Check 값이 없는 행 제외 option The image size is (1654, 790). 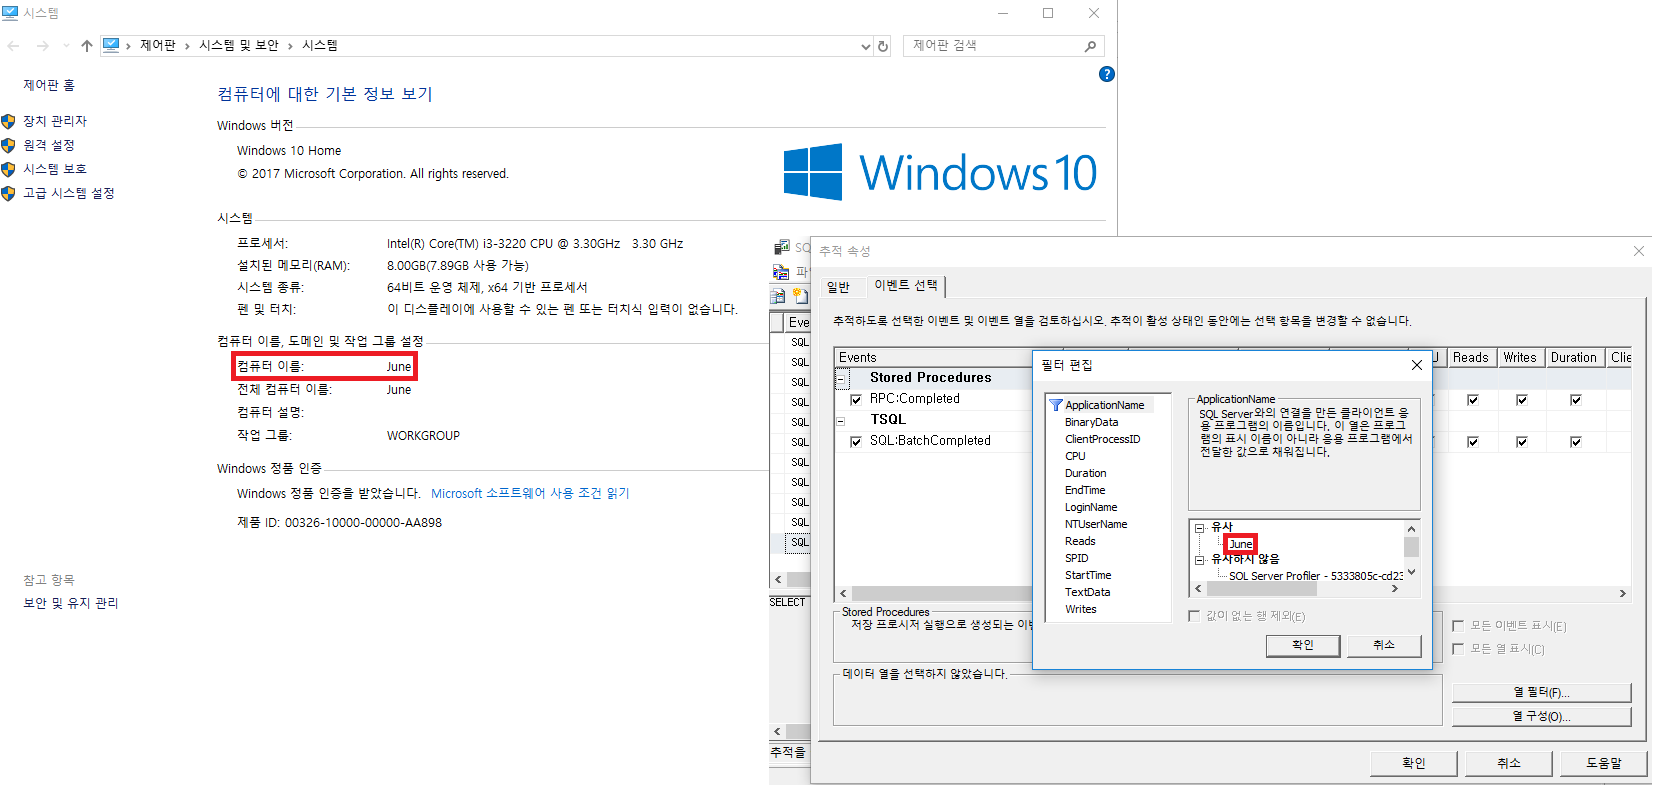pos(1194,616)
